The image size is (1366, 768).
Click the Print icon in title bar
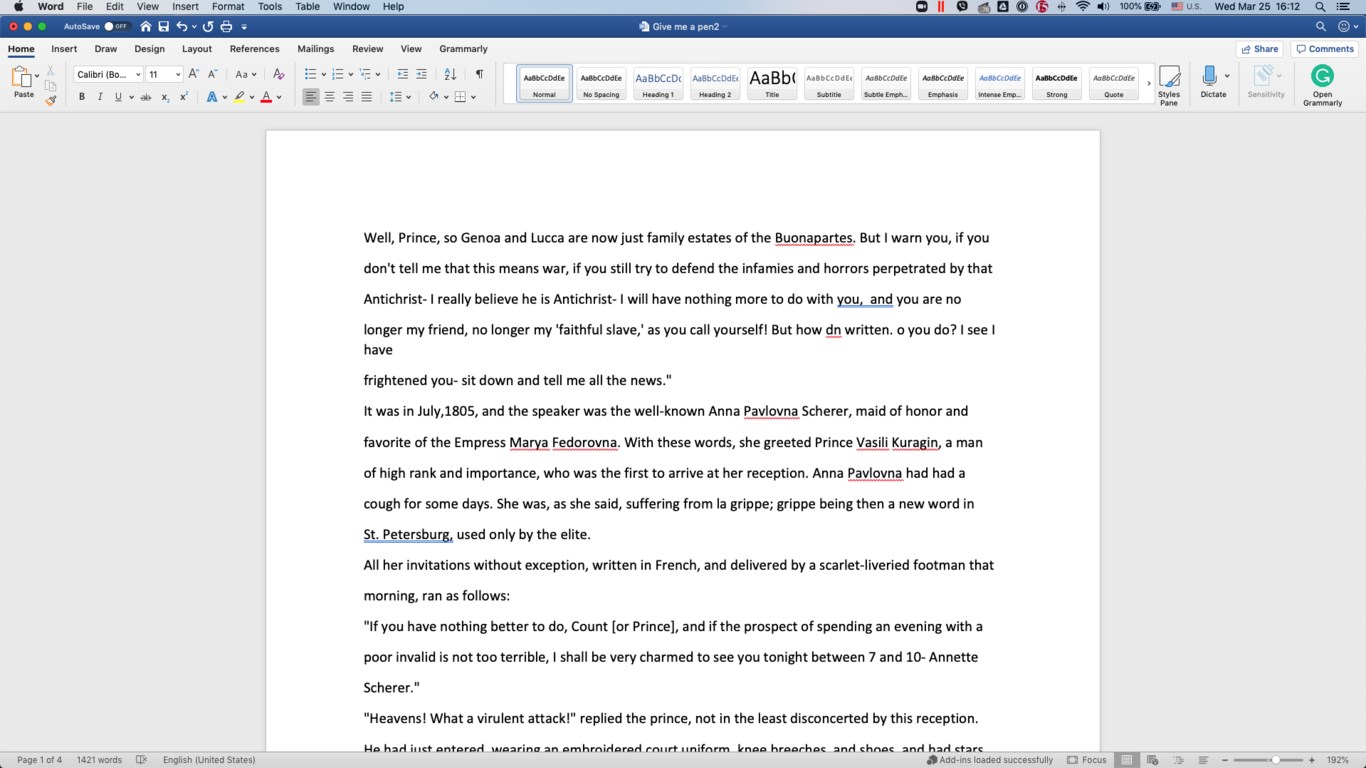point(226,26)
